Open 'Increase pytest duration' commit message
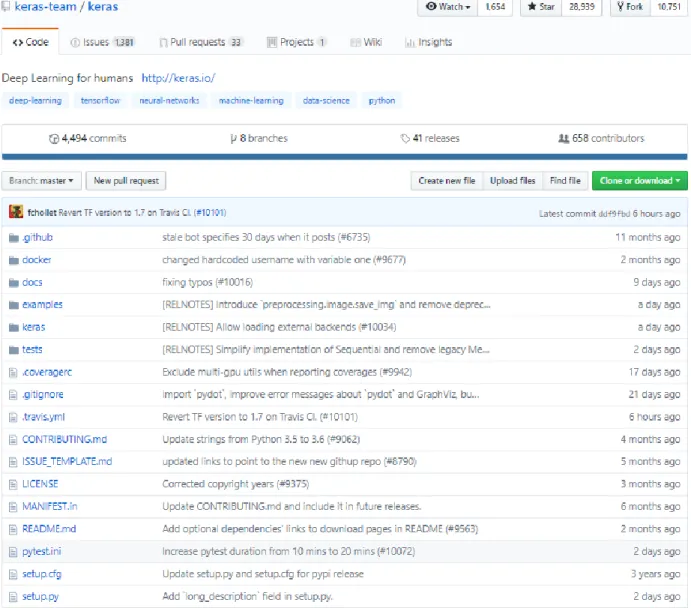This screenshot has width=691, height=608. tap(289, 552)
